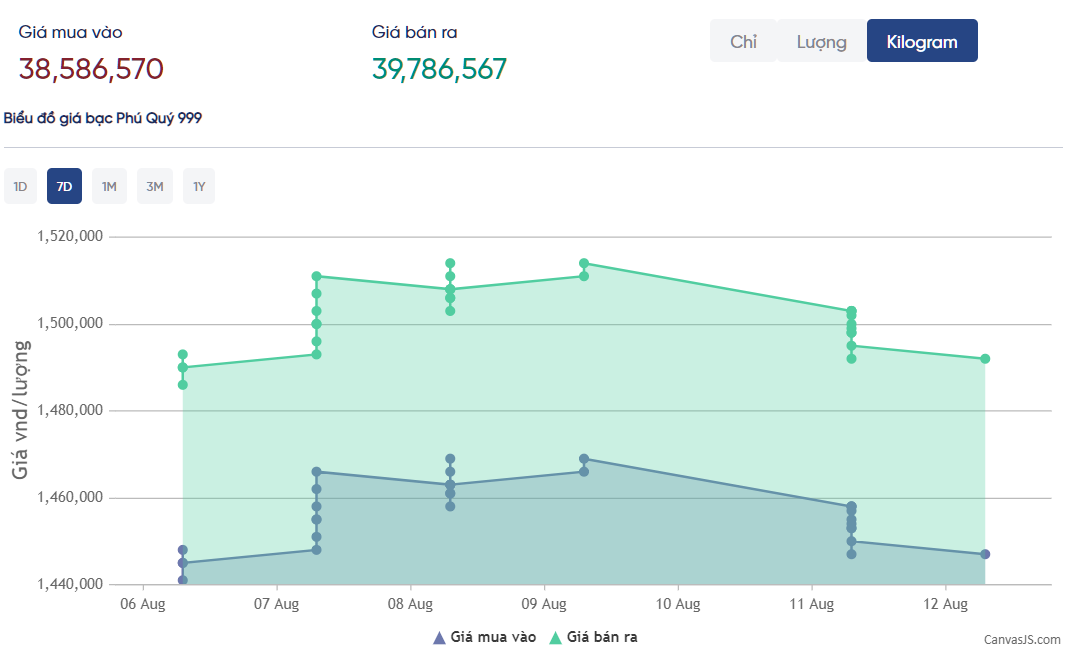The image size is (1067, 659).
Task: Click the lowest blue data point on 06 Aug
Action: coord(182,580)
